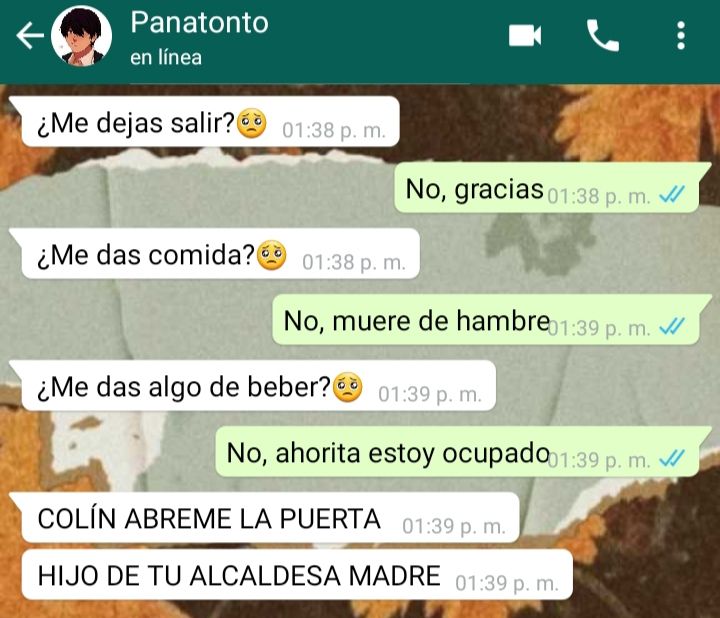Tap the back arrow to leave chat
720x618 pixels.
pos(30,35)
